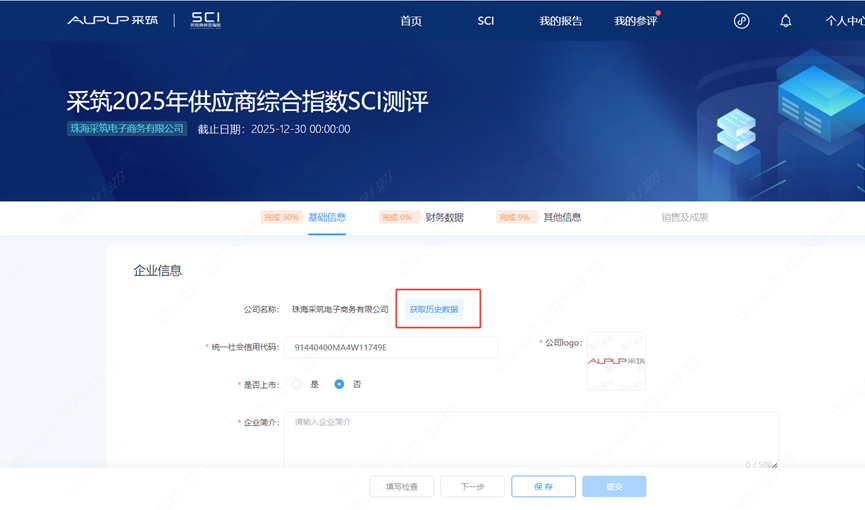Click 提交 button
The width and height of the screenshot is (865, 510).
pyautogui.click(x=614, y=487)
